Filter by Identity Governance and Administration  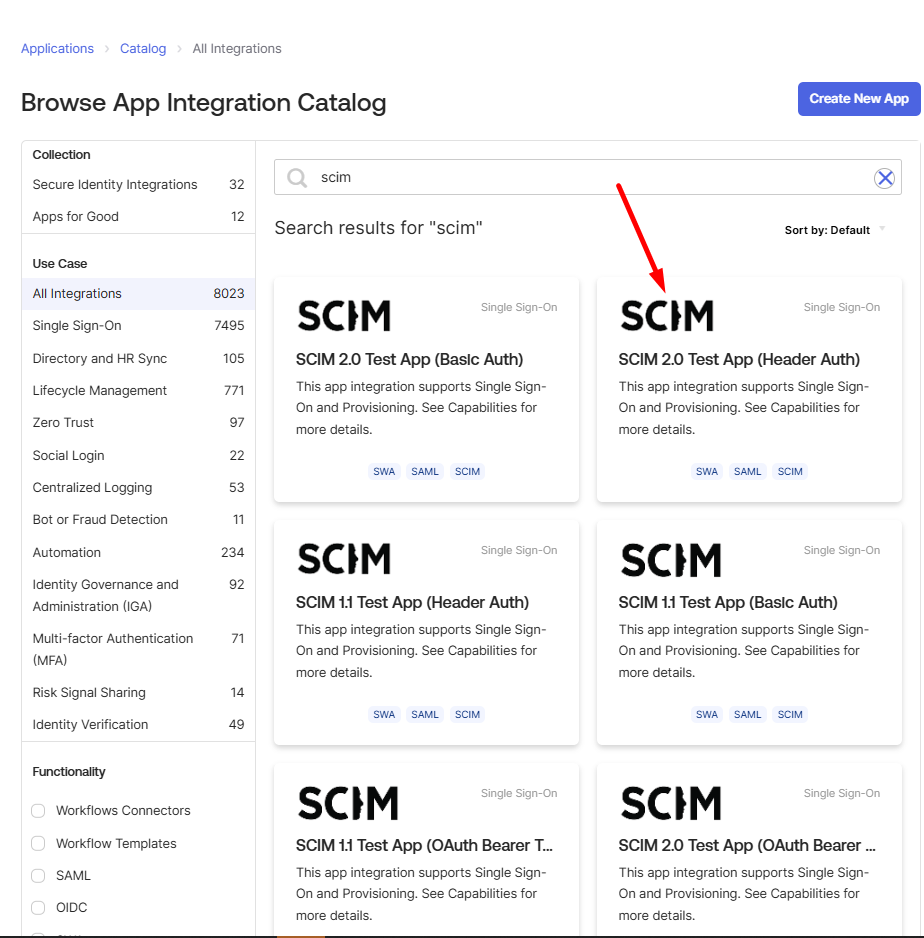(138, 595)
